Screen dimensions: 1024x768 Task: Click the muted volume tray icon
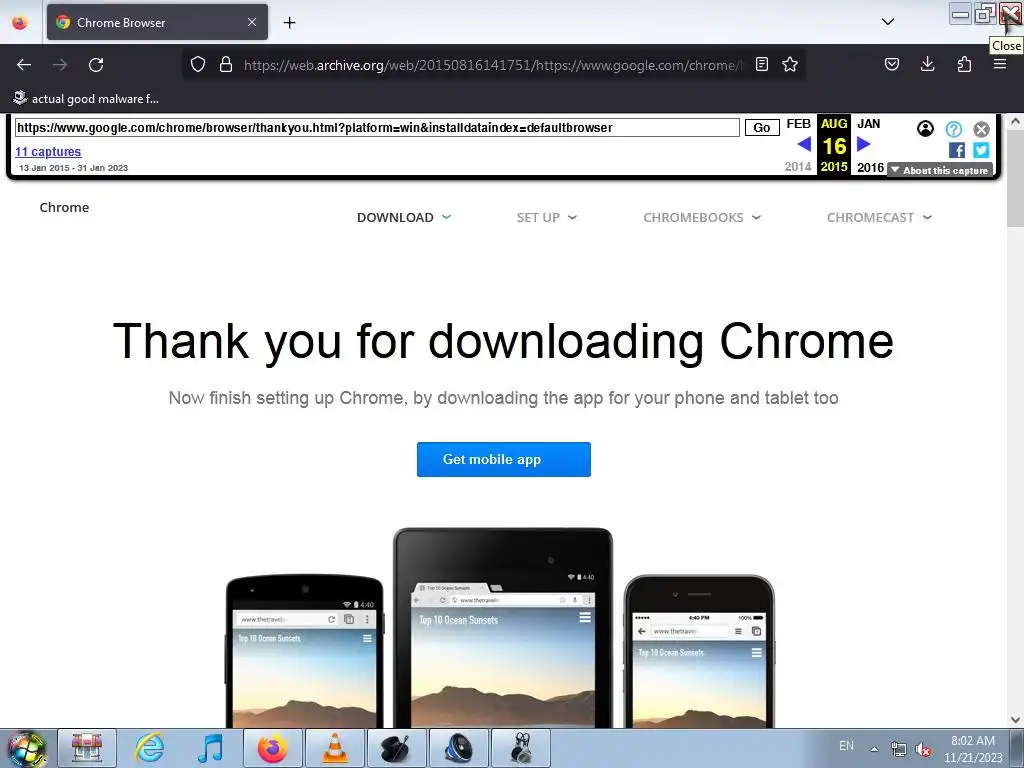(x=923, y=749)
